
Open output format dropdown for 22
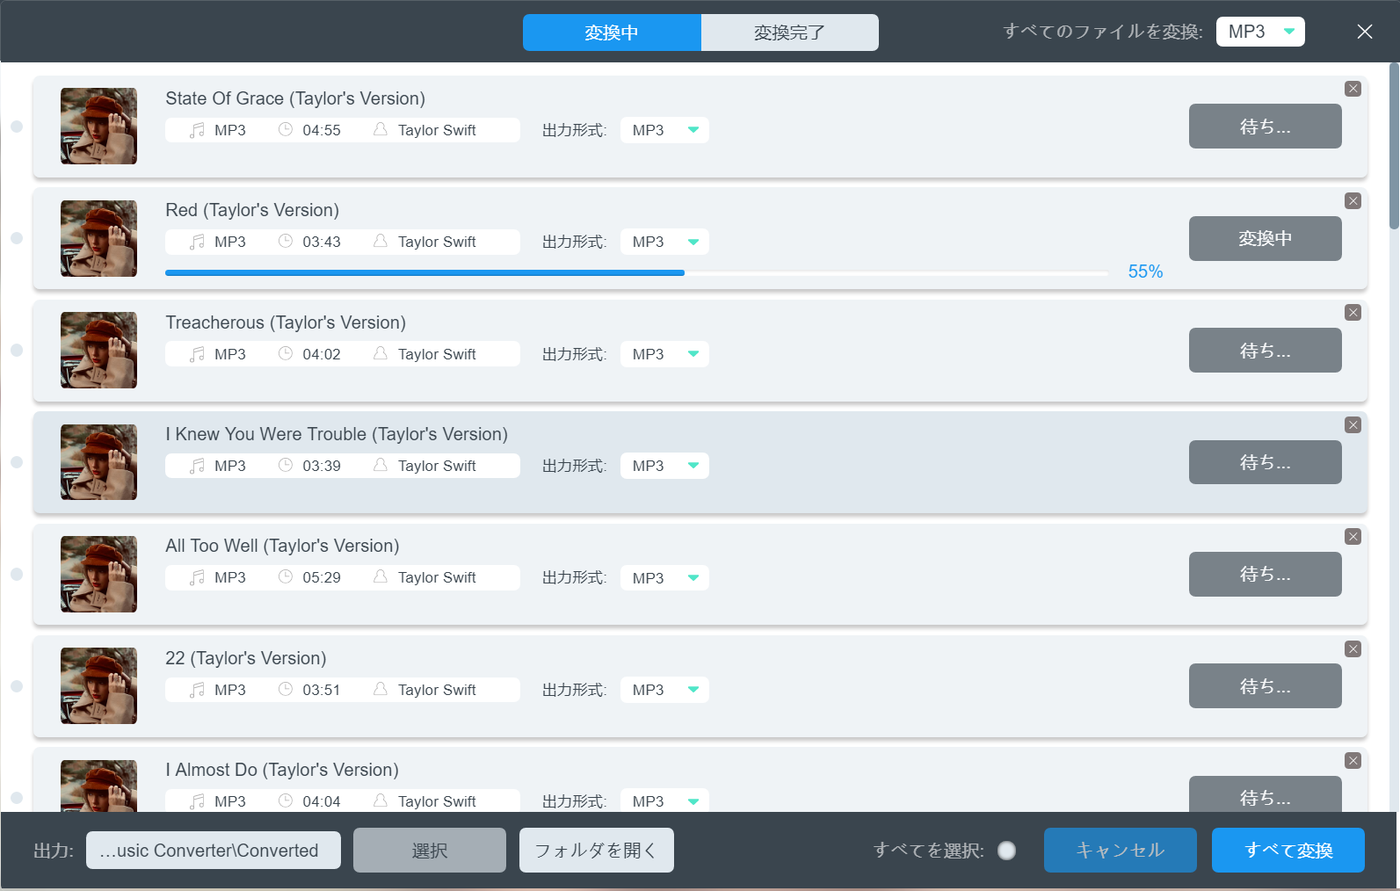pyautogui.click(x=665, y=690)
